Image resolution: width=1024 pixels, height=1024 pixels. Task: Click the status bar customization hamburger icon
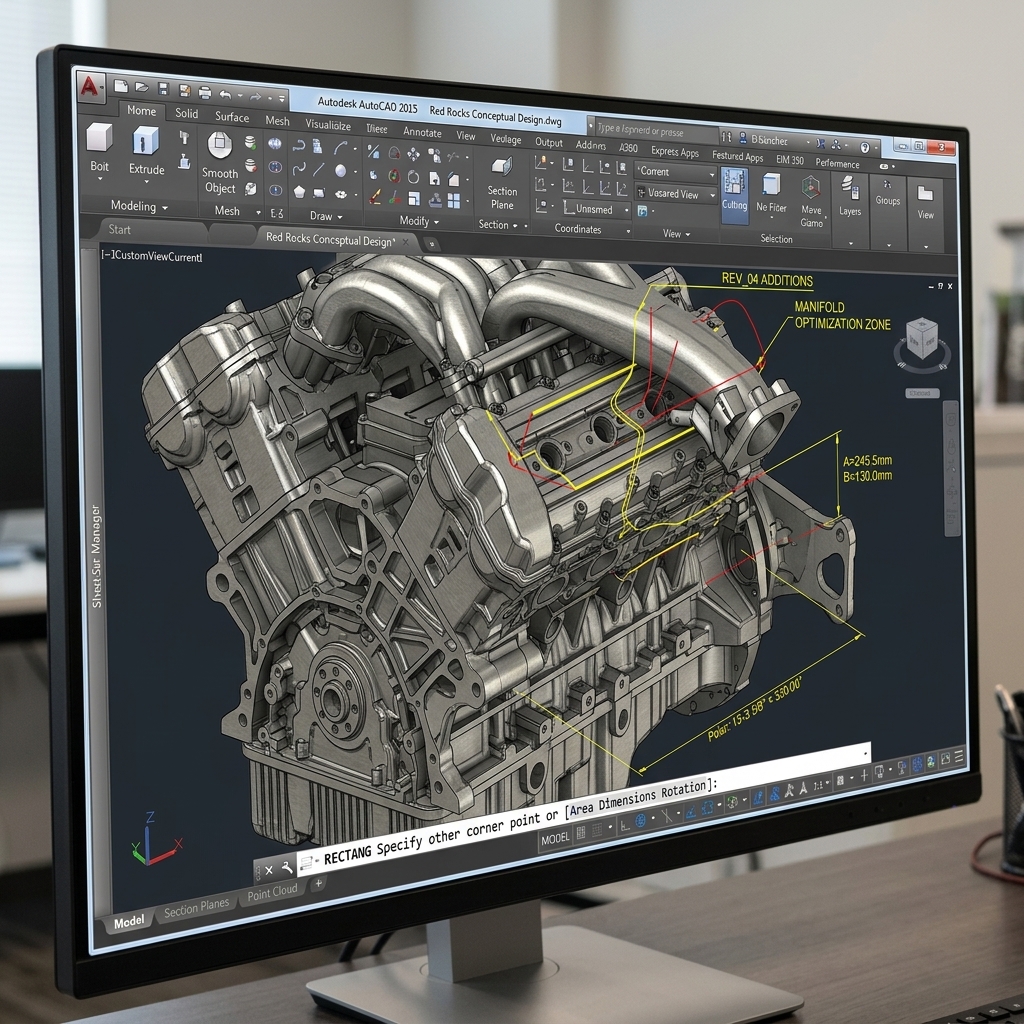click(x=959, y=756)
